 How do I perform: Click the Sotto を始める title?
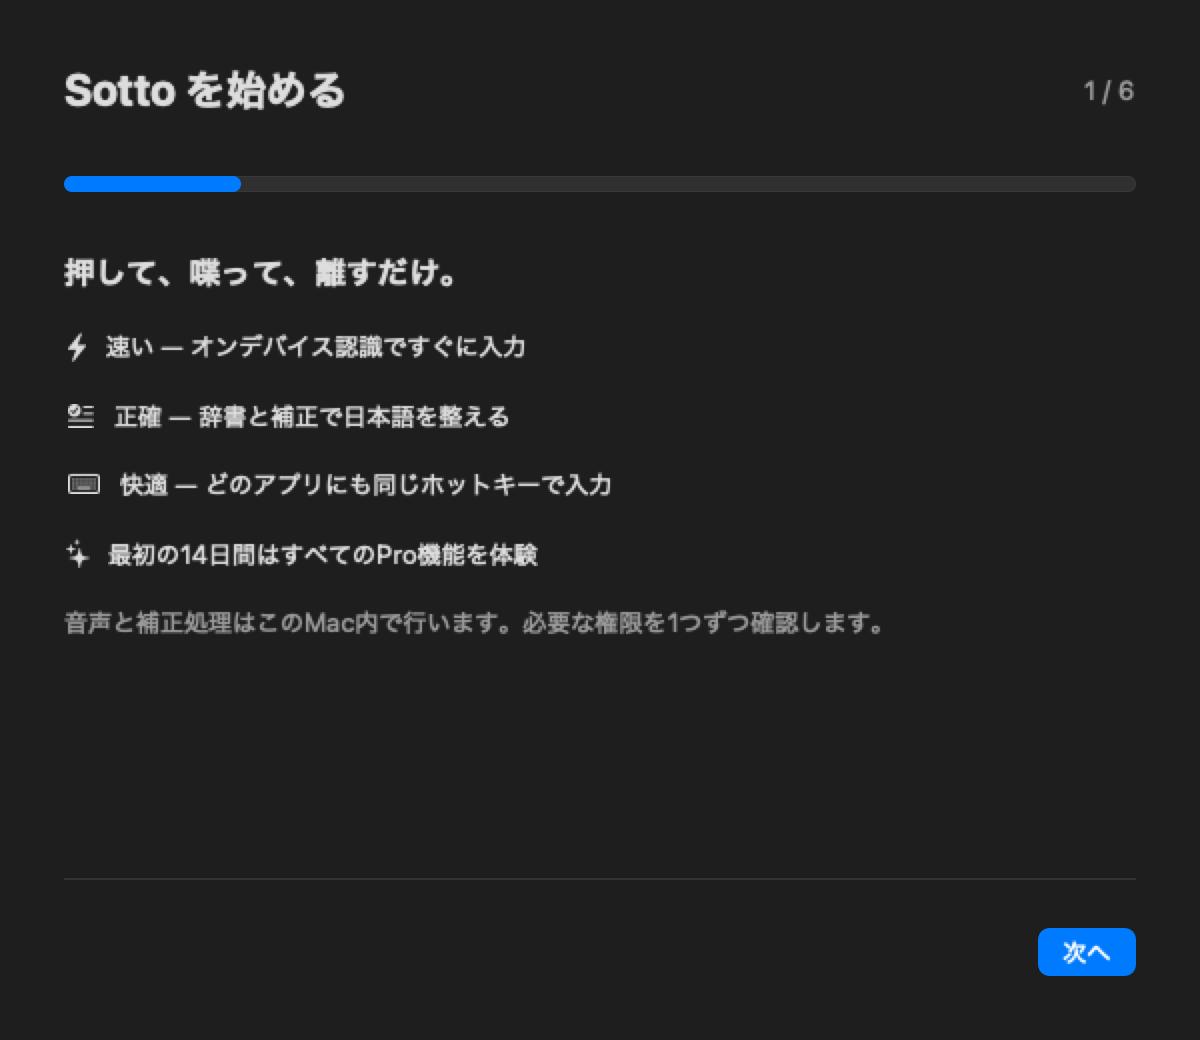(x=205, y=90)
